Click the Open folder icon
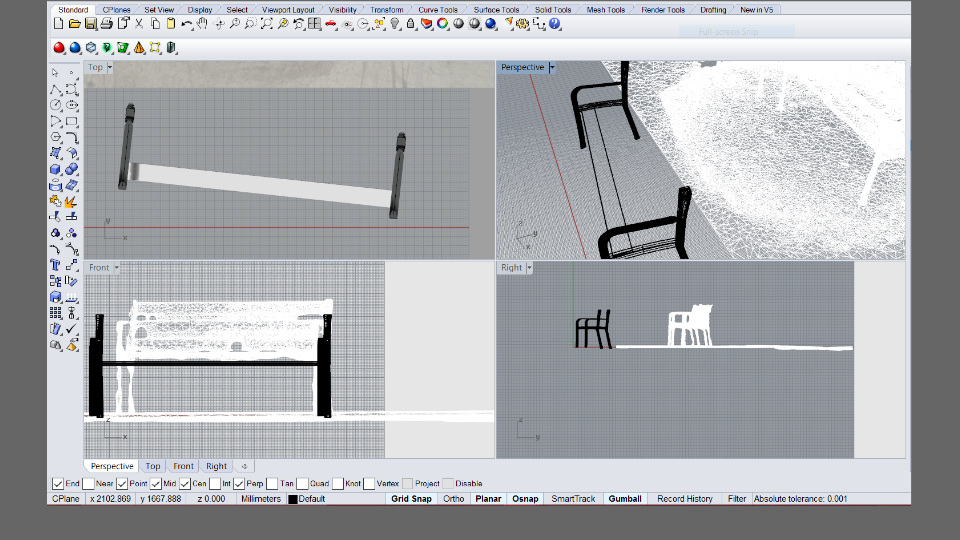This screenshot has width=960, height=540. [75, 23]
